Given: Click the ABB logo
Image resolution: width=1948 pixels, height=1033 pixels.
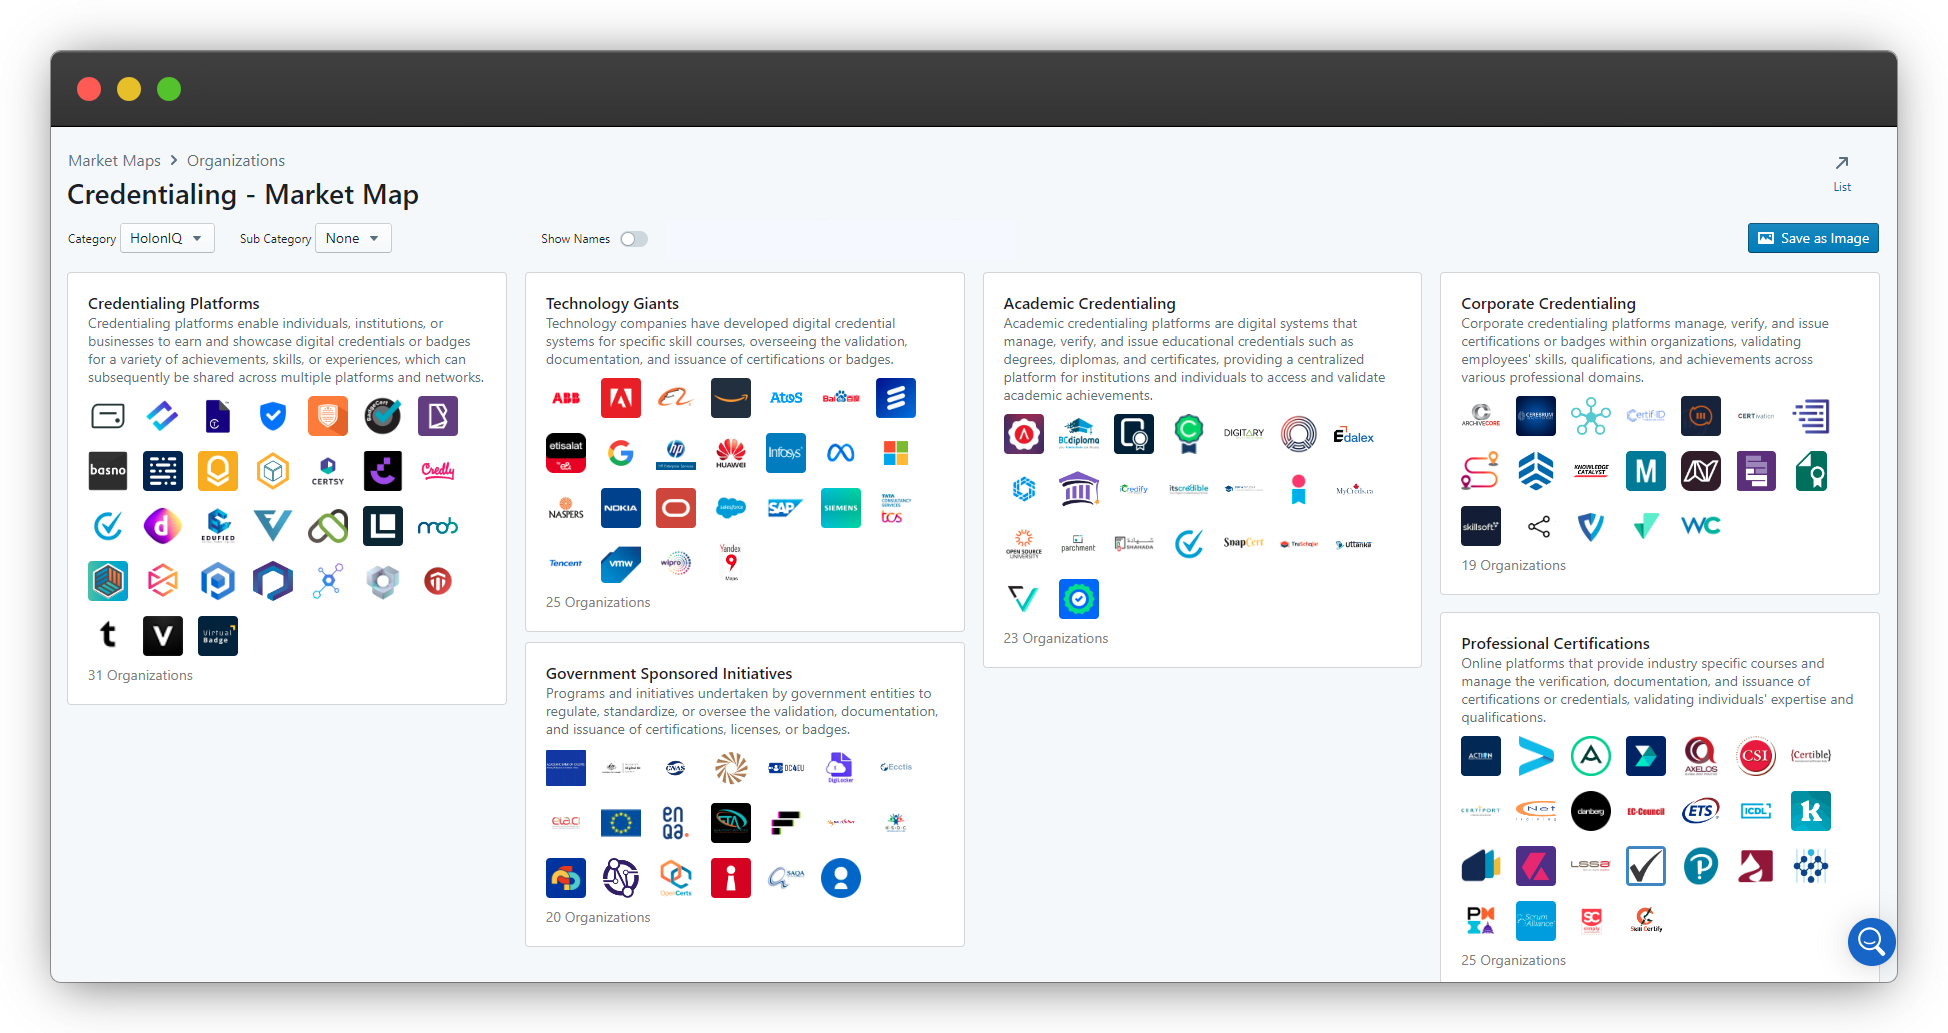Looking at the screenshot, I should [x=566, y=398].
